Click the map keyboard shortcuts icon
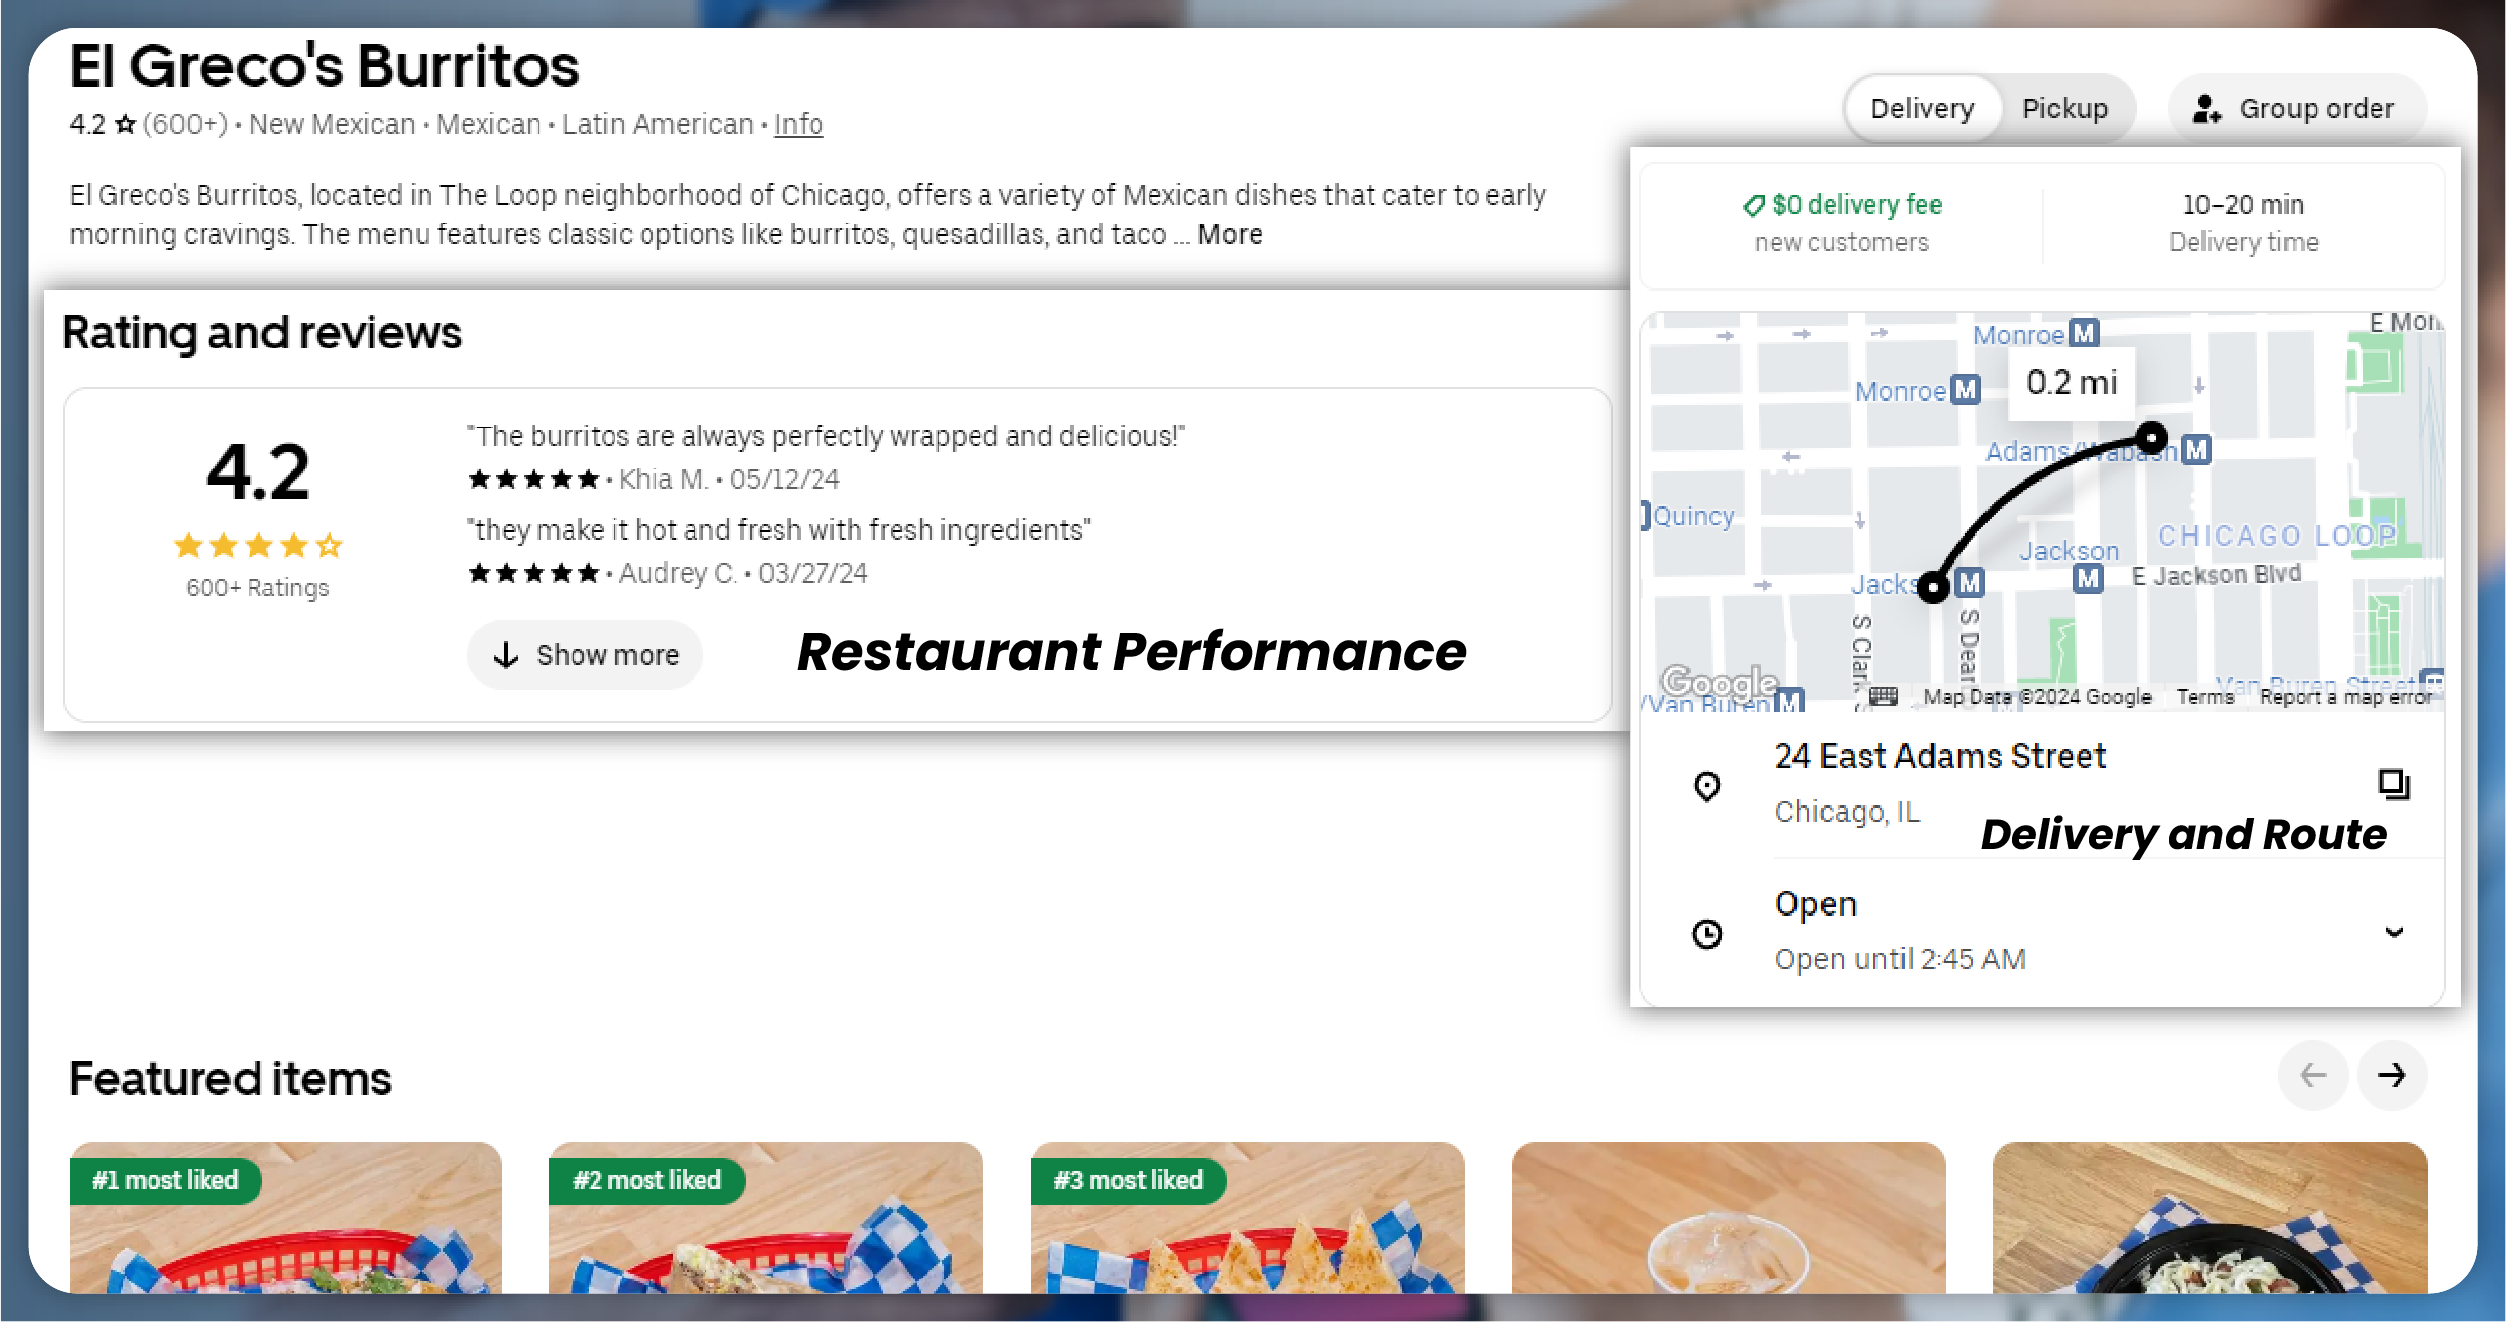Image resolution: width=2506 pixels, height=1323 pixels. (1883, 696)
